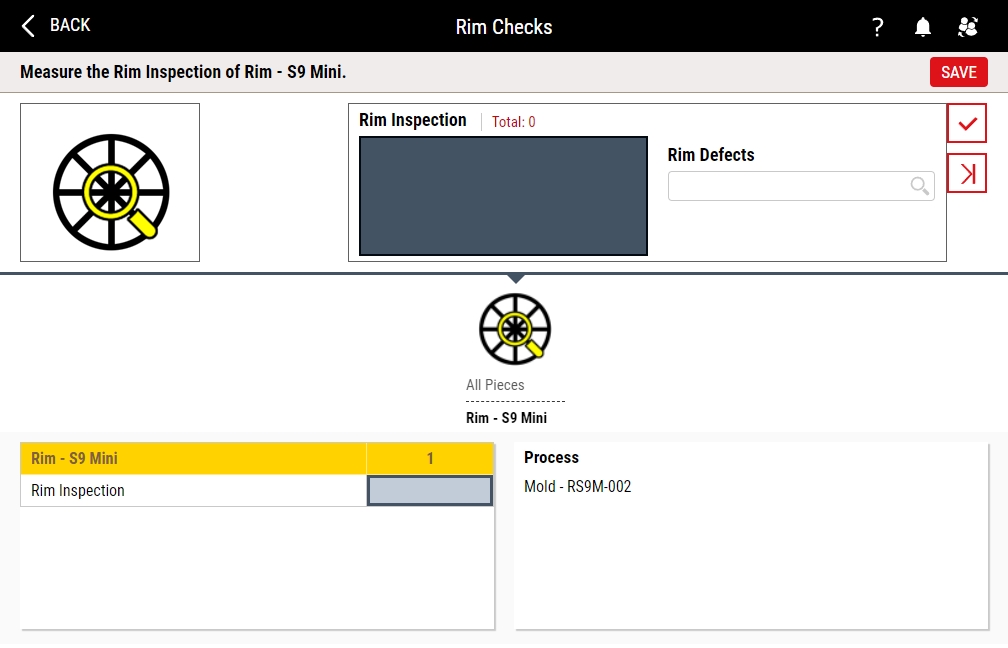Click magnifier icon in Rim Defects field
Screen dimensions: 1008x648
(919, 186)
